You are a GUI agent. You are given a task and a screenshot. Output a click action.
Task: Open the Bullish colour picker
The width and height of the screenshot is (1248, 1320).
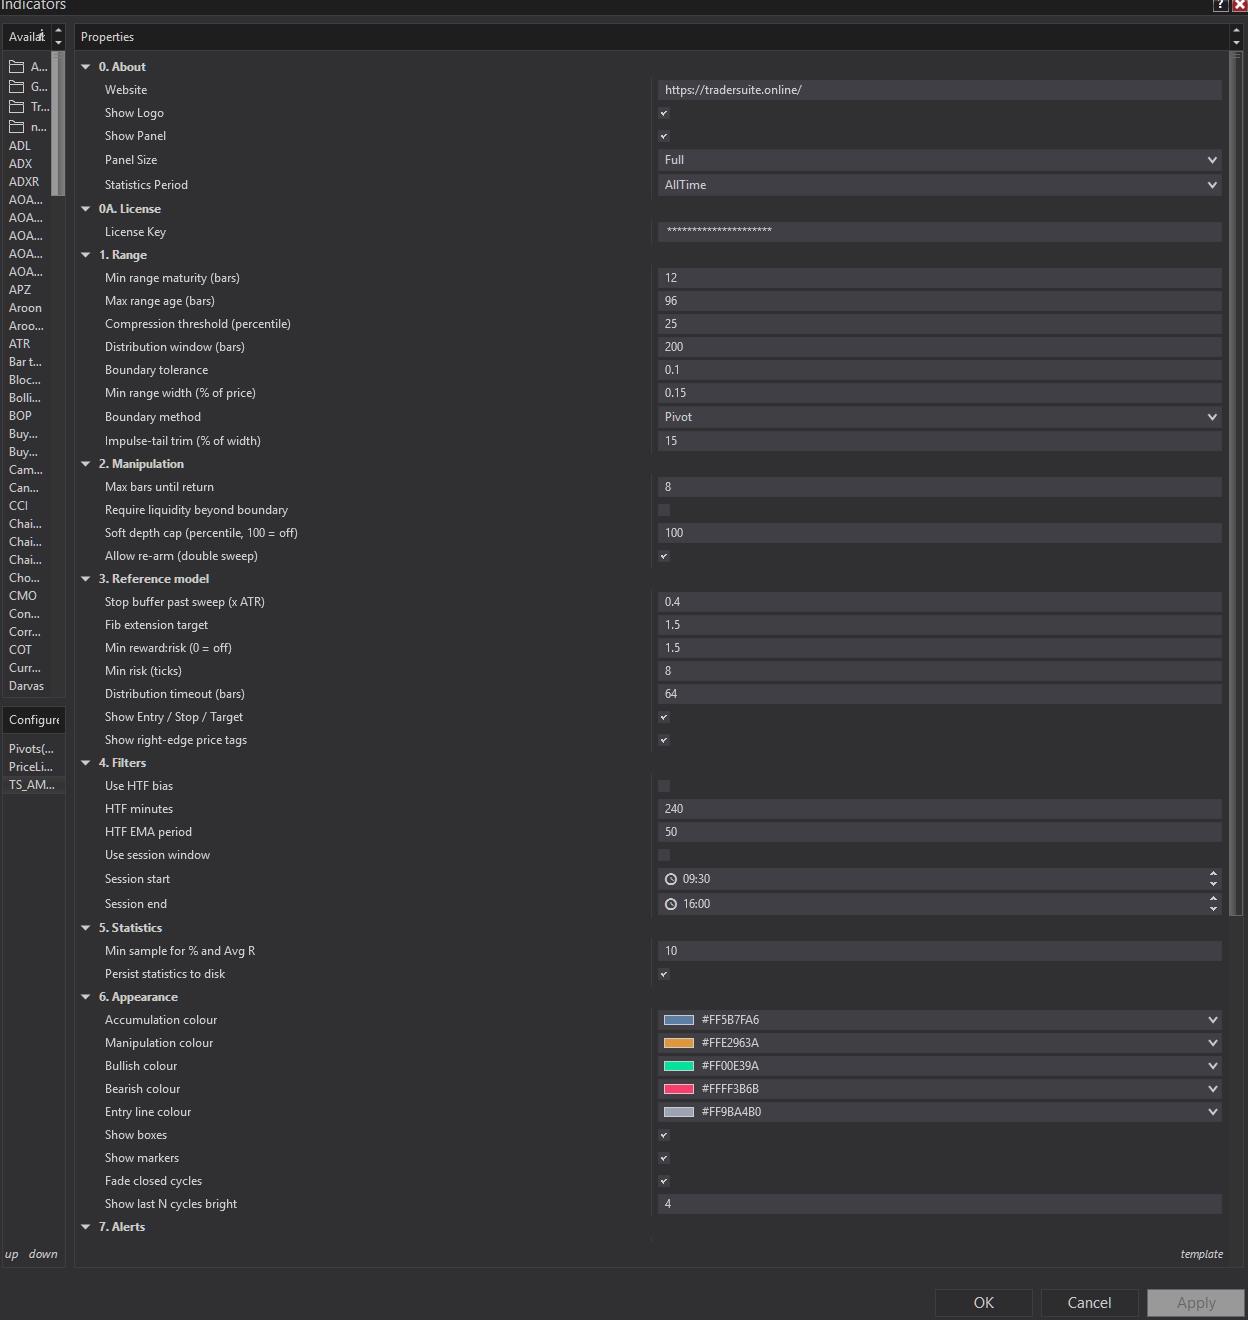(x=940, y=1066)
